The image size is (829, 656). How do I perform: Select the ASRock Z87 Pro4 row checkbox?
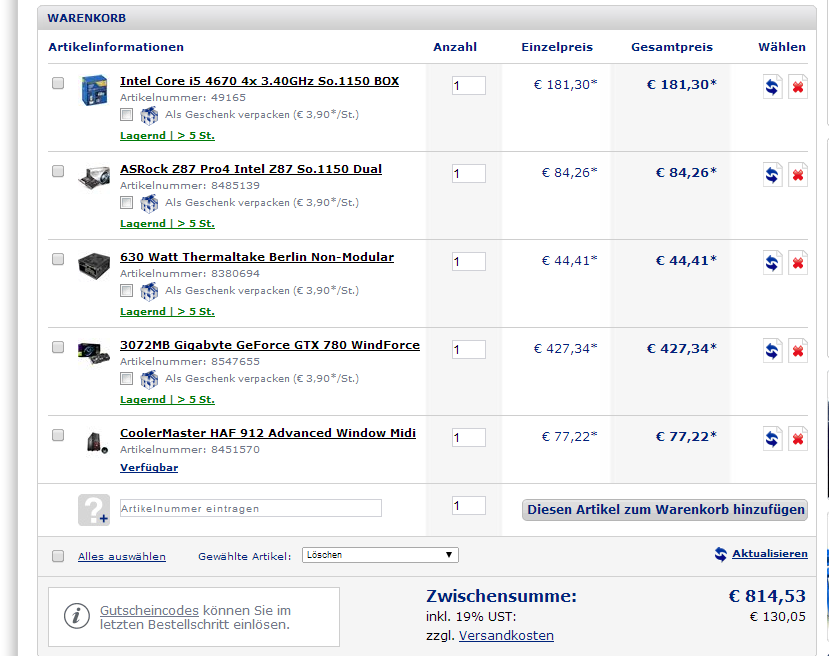point(58,171)
